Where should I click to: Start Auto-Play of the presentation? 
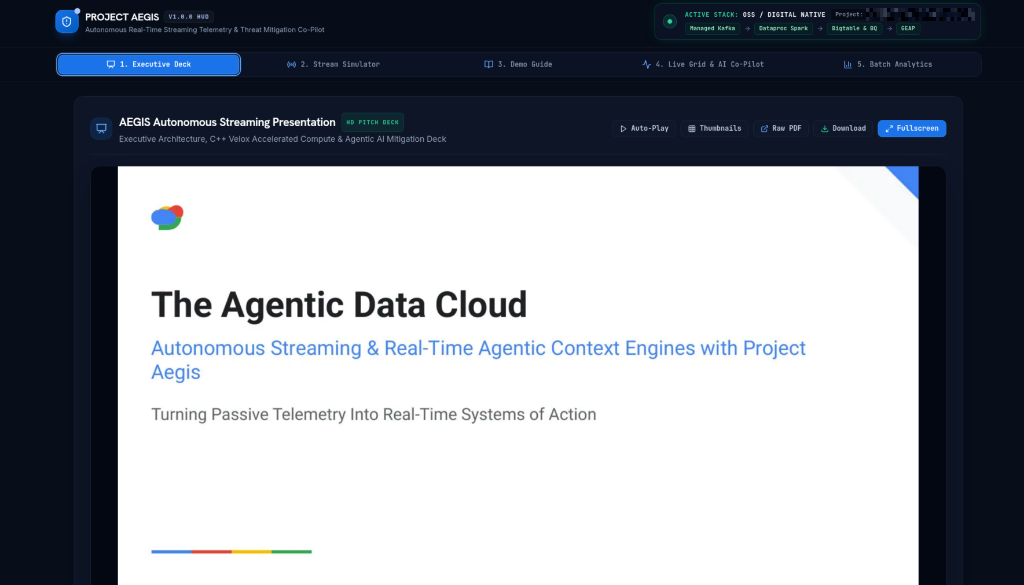644,129
